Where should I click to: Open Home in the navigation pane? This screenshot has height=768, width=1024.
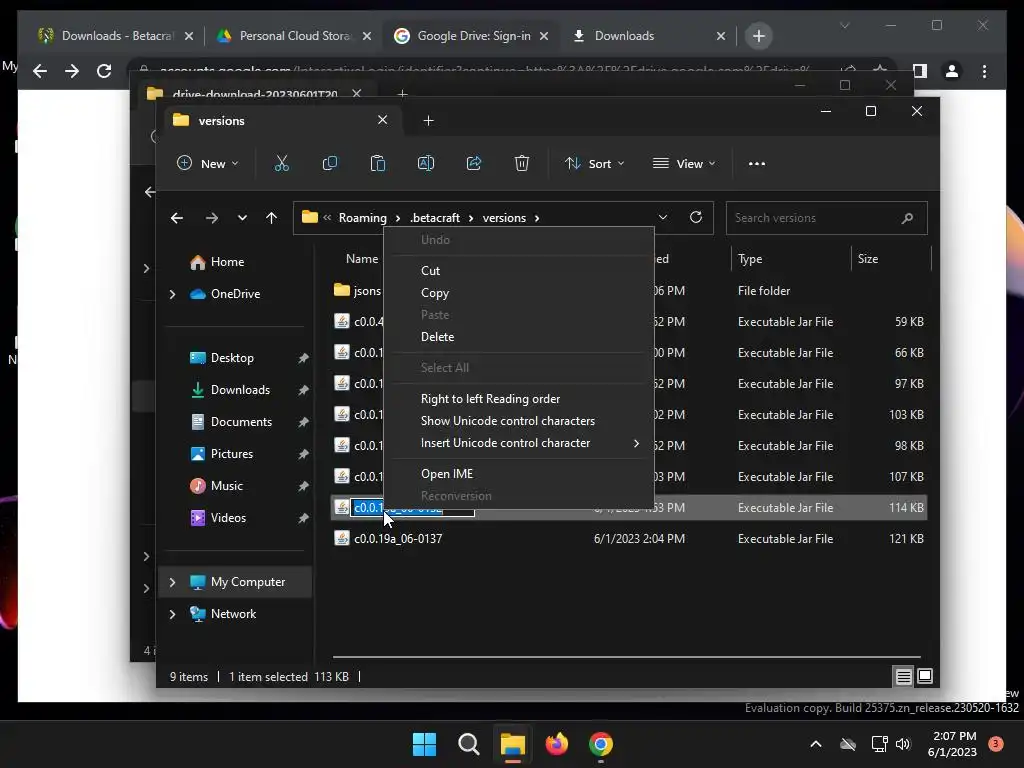pos(227,262)
